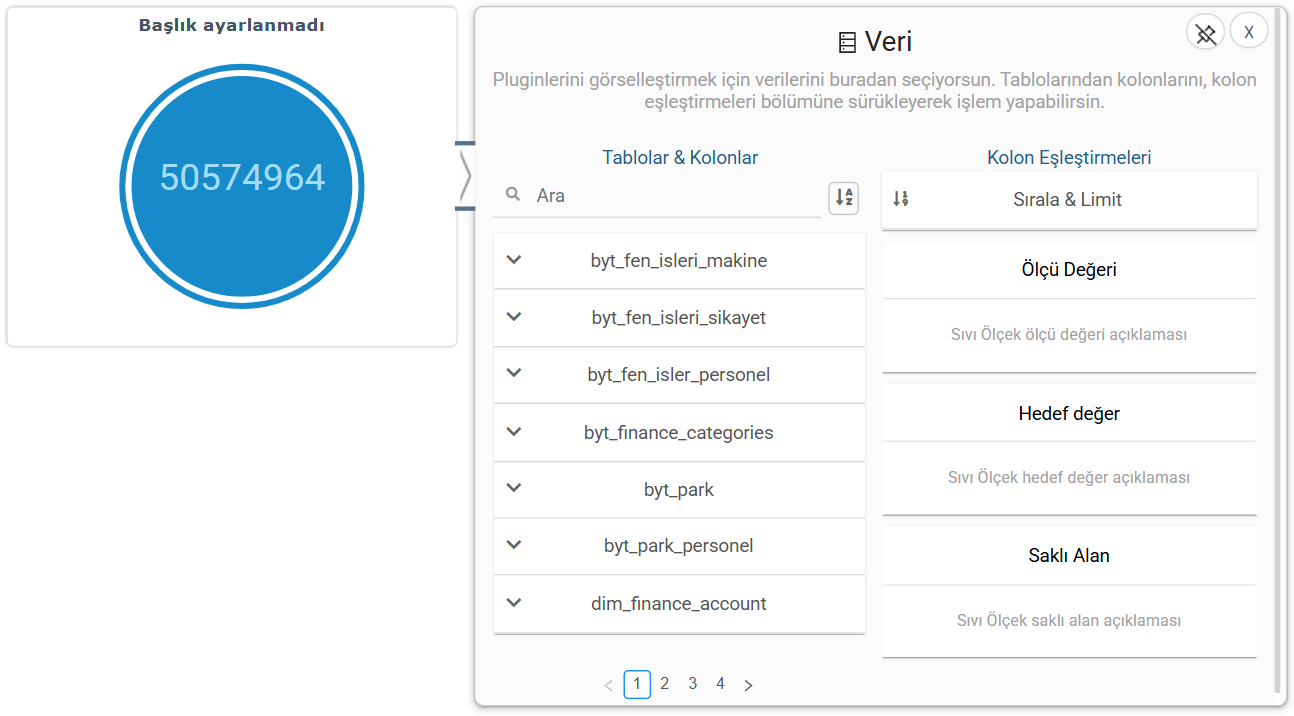Screen dimensions: 1294x716
Task: Click the unpin panel icon
Action: click(x=1205, y=33)
